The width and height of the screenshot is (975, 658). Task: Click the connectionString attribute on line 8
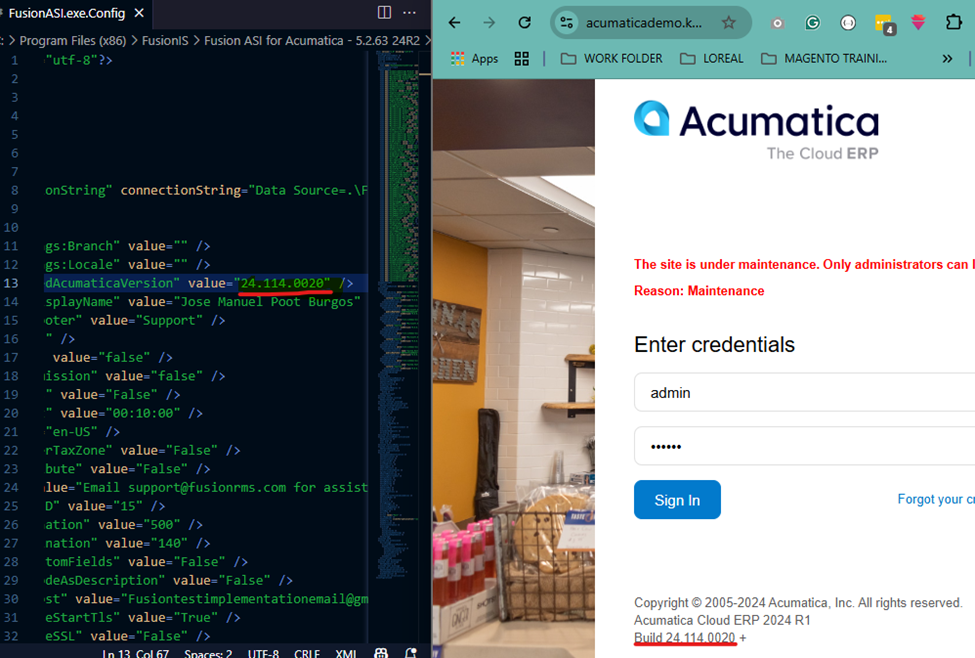click(x=180, y=190)
